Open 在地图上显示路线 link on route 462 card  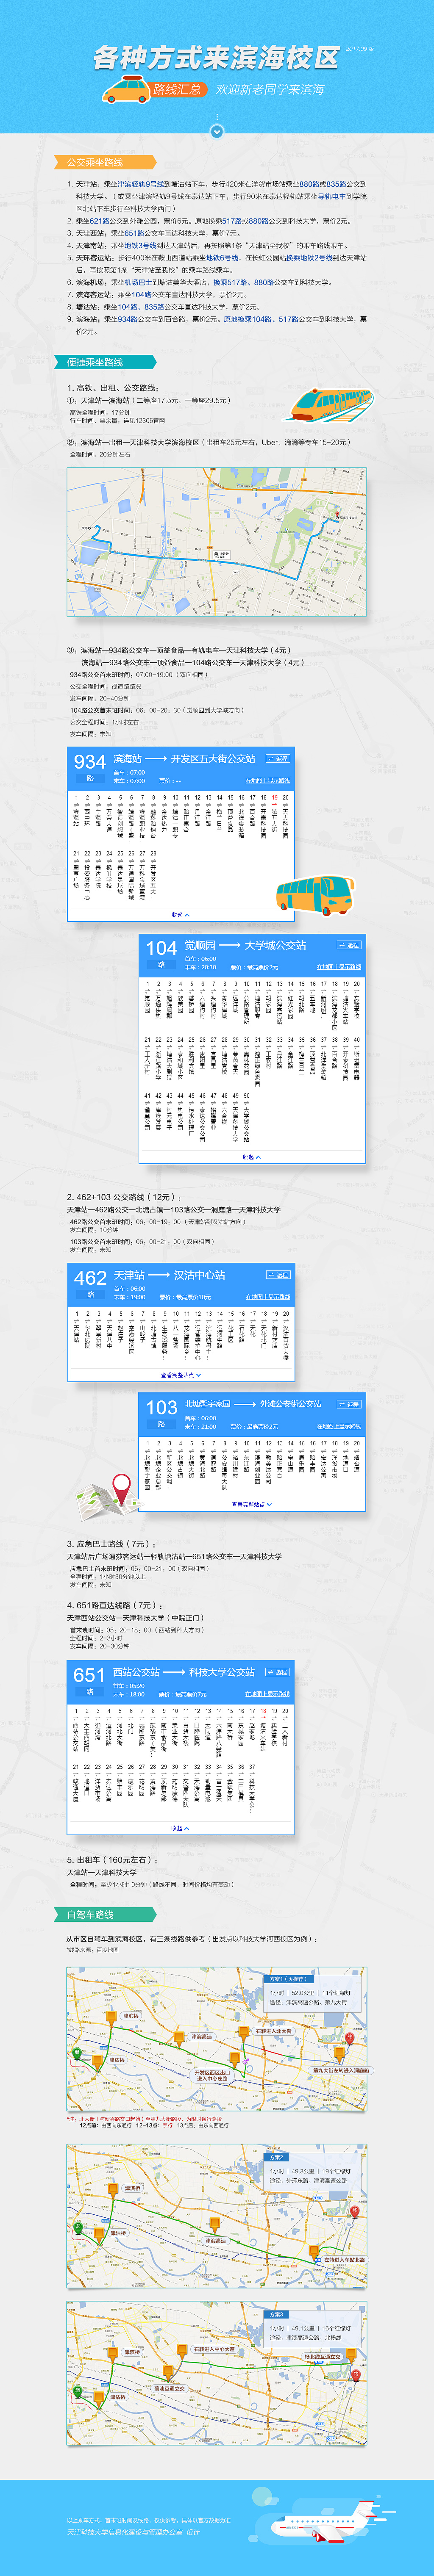click(268, 1297)
